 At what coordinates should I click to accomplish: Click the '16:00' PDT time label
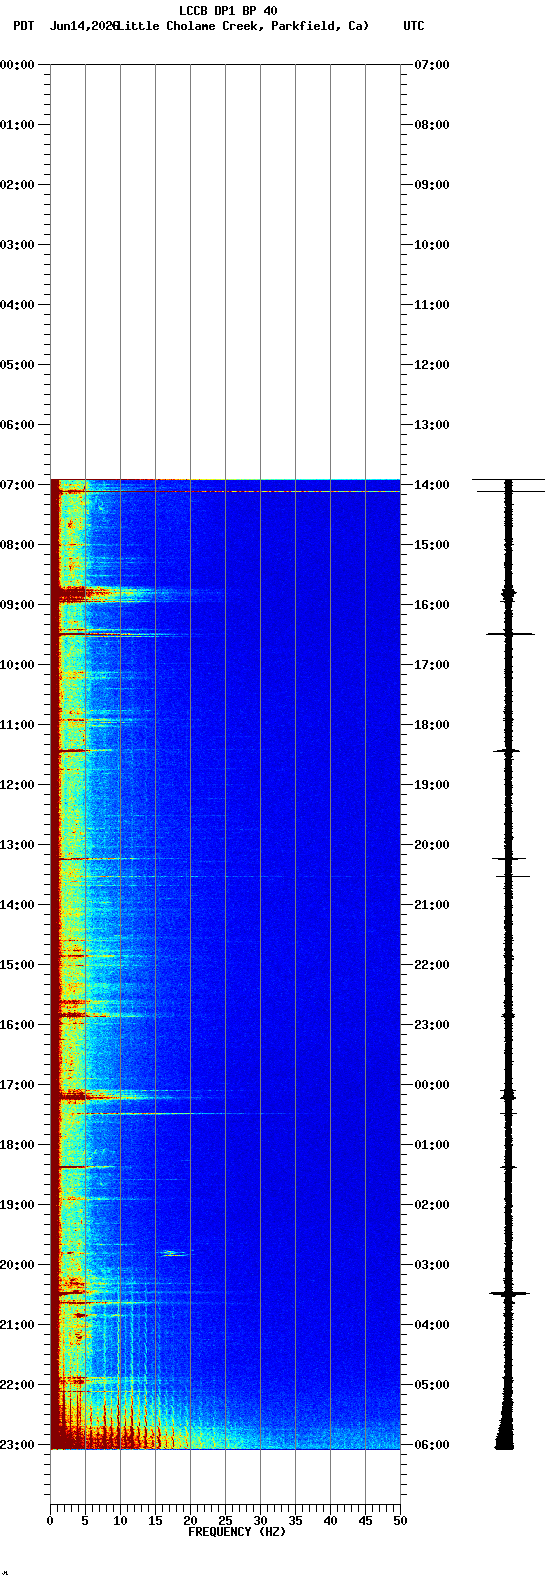[x=19, y=1025]
